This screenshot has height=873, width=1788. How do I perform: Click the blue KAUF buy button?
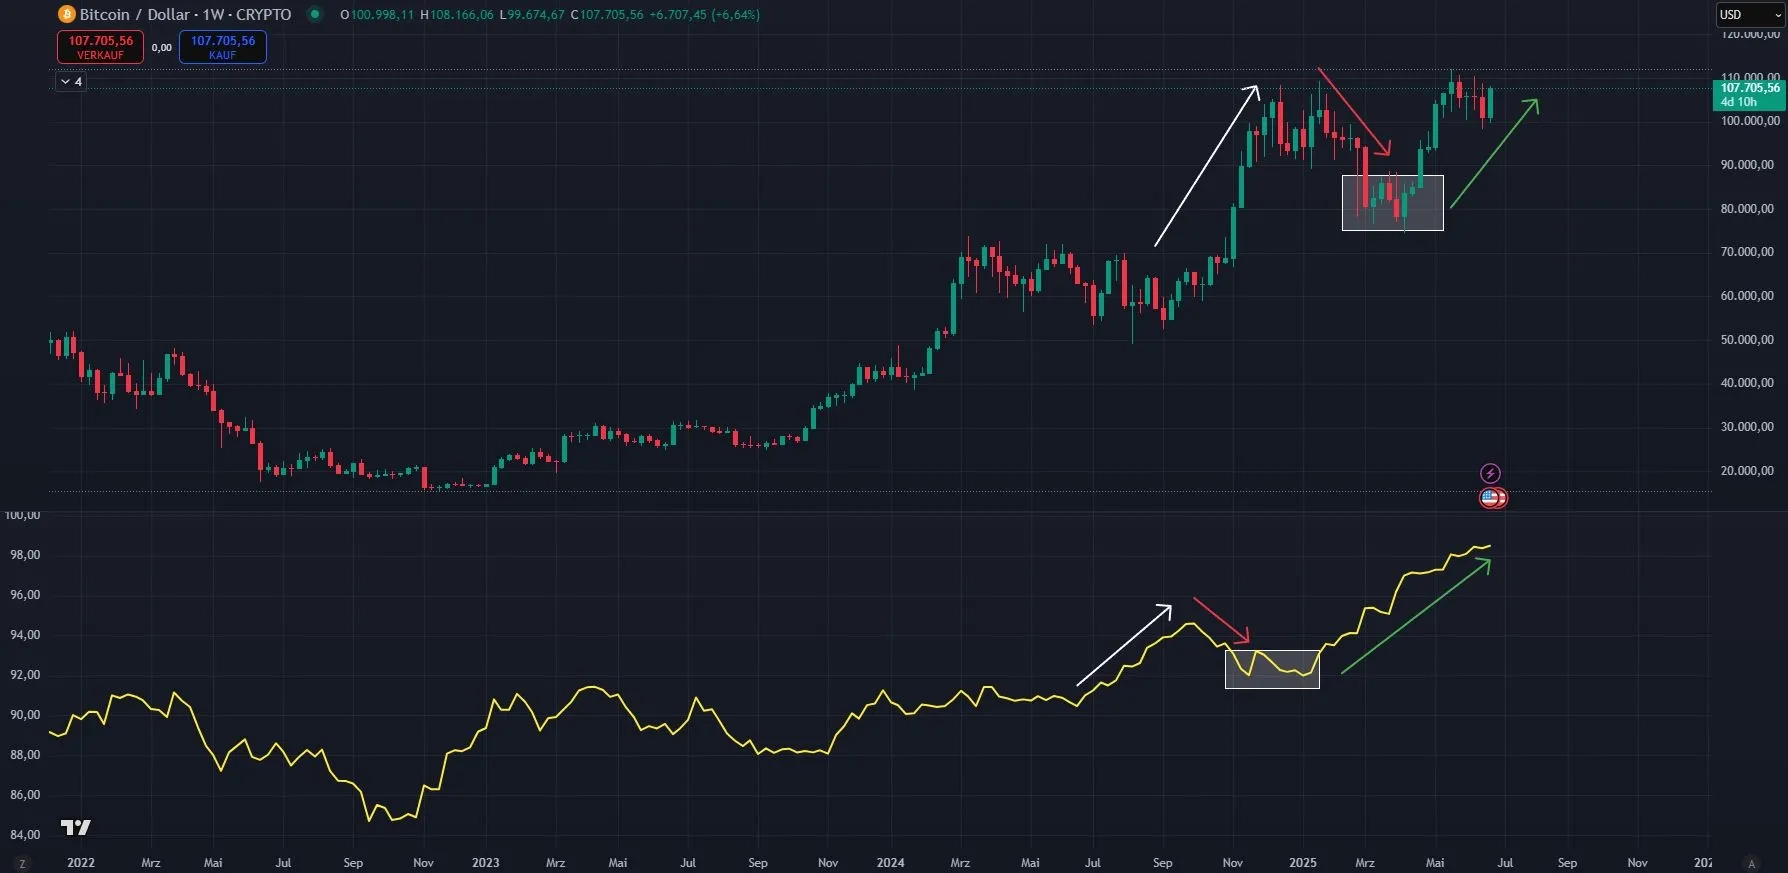point(223,47)
